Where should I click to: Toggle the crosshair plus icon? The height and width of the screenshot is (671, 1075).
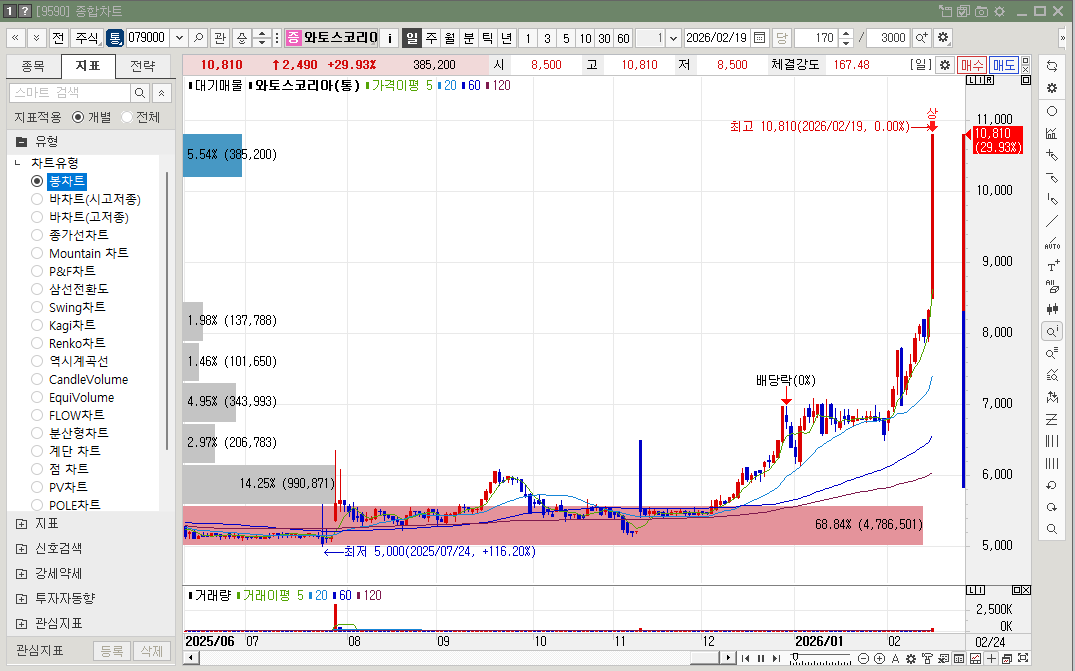tap(991, 659)
